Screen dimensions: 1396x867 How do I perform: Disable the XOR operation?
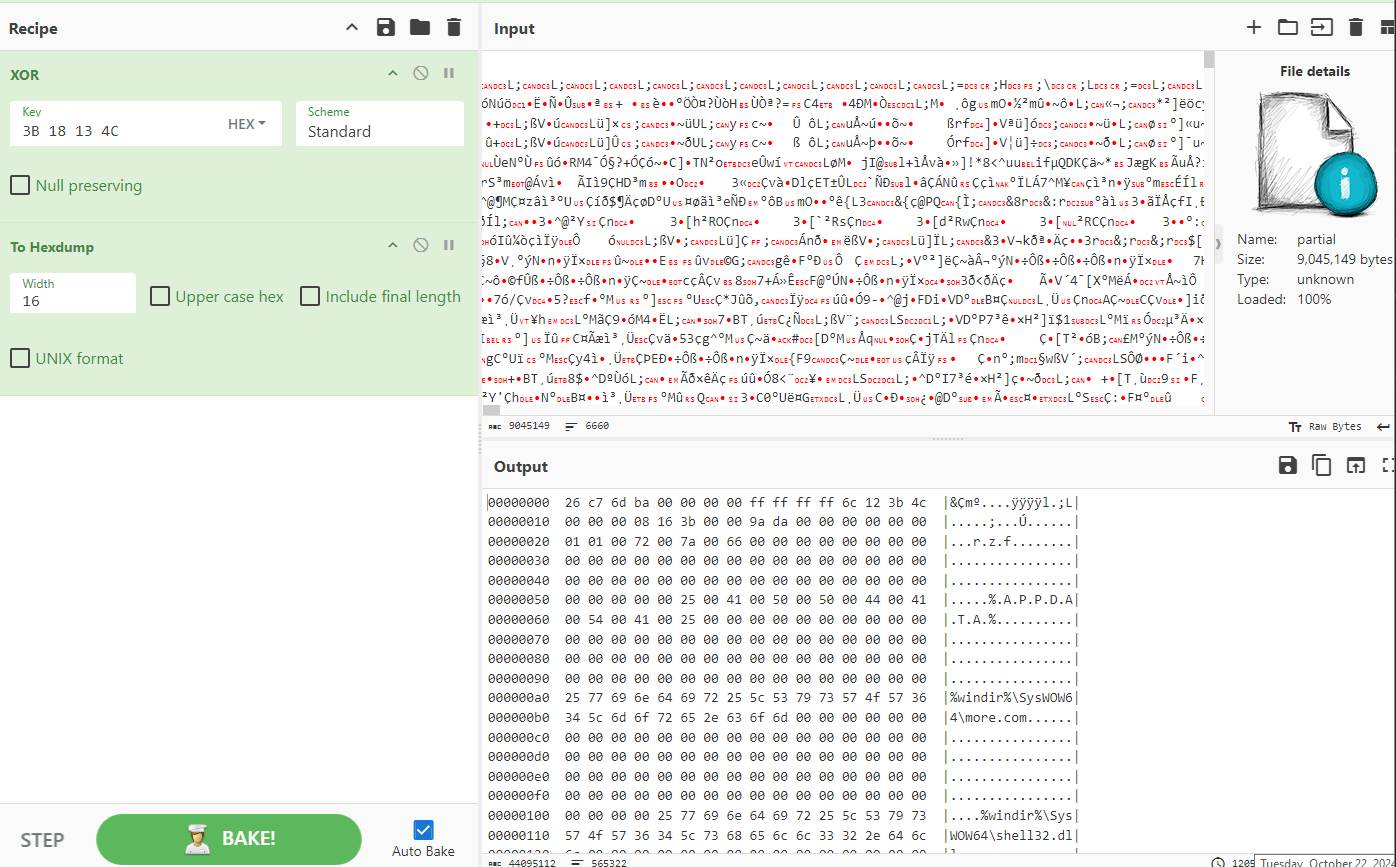pyautogui.click(x=421, y=73)
